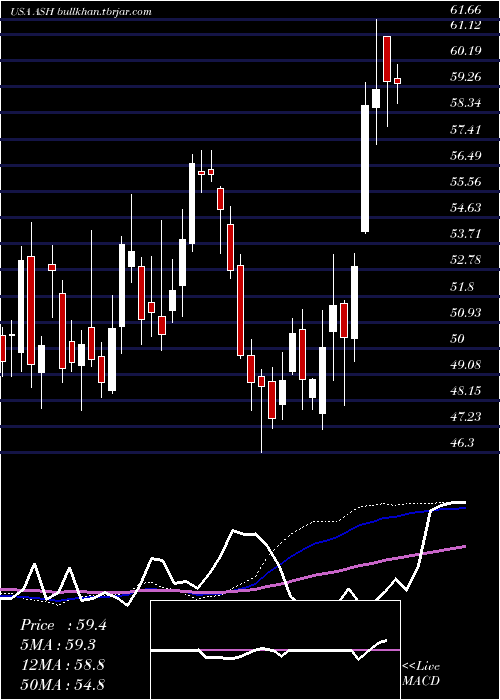Screen dimensions: 500x700
Task: Click the 'USA ASH bullkhan.tbrjar.com' header text
Action: click(81, 12)
